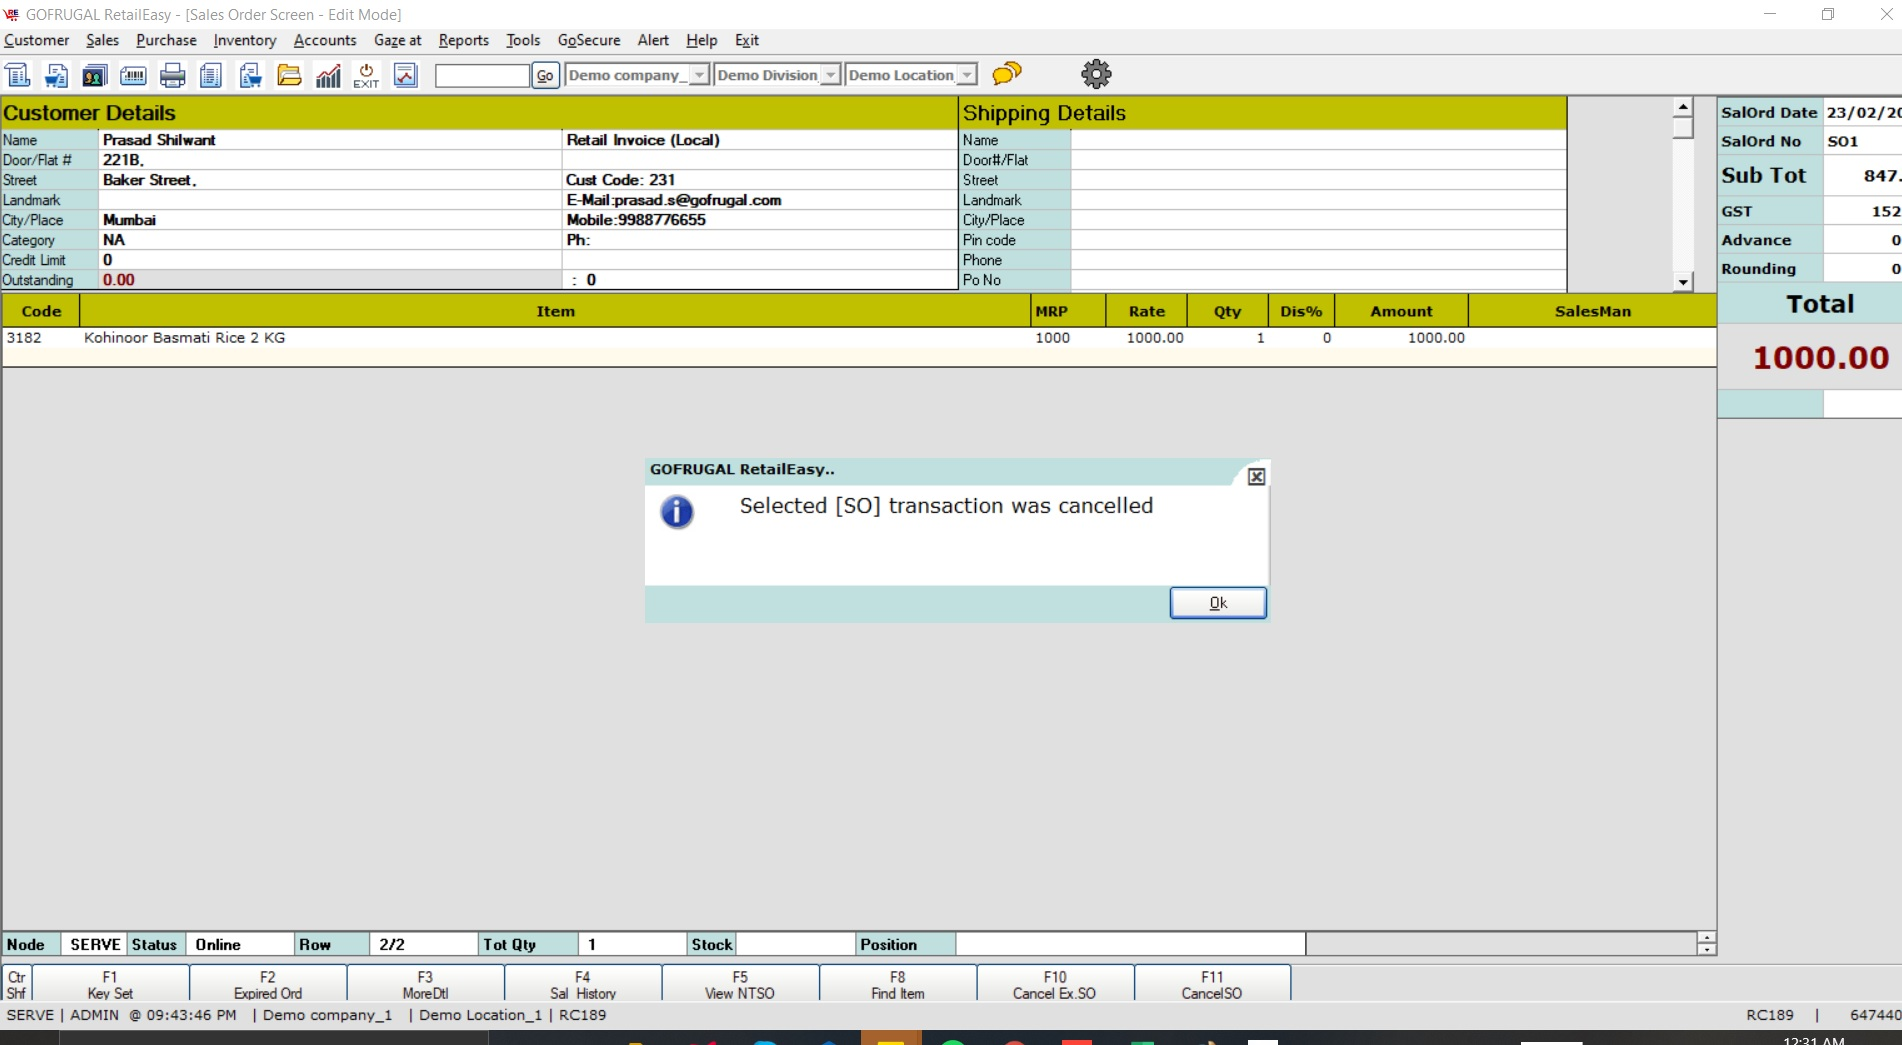Click the shipping Name input field
The width and height of the screenshot is (1902, 1045).
tap(1318, 140)
